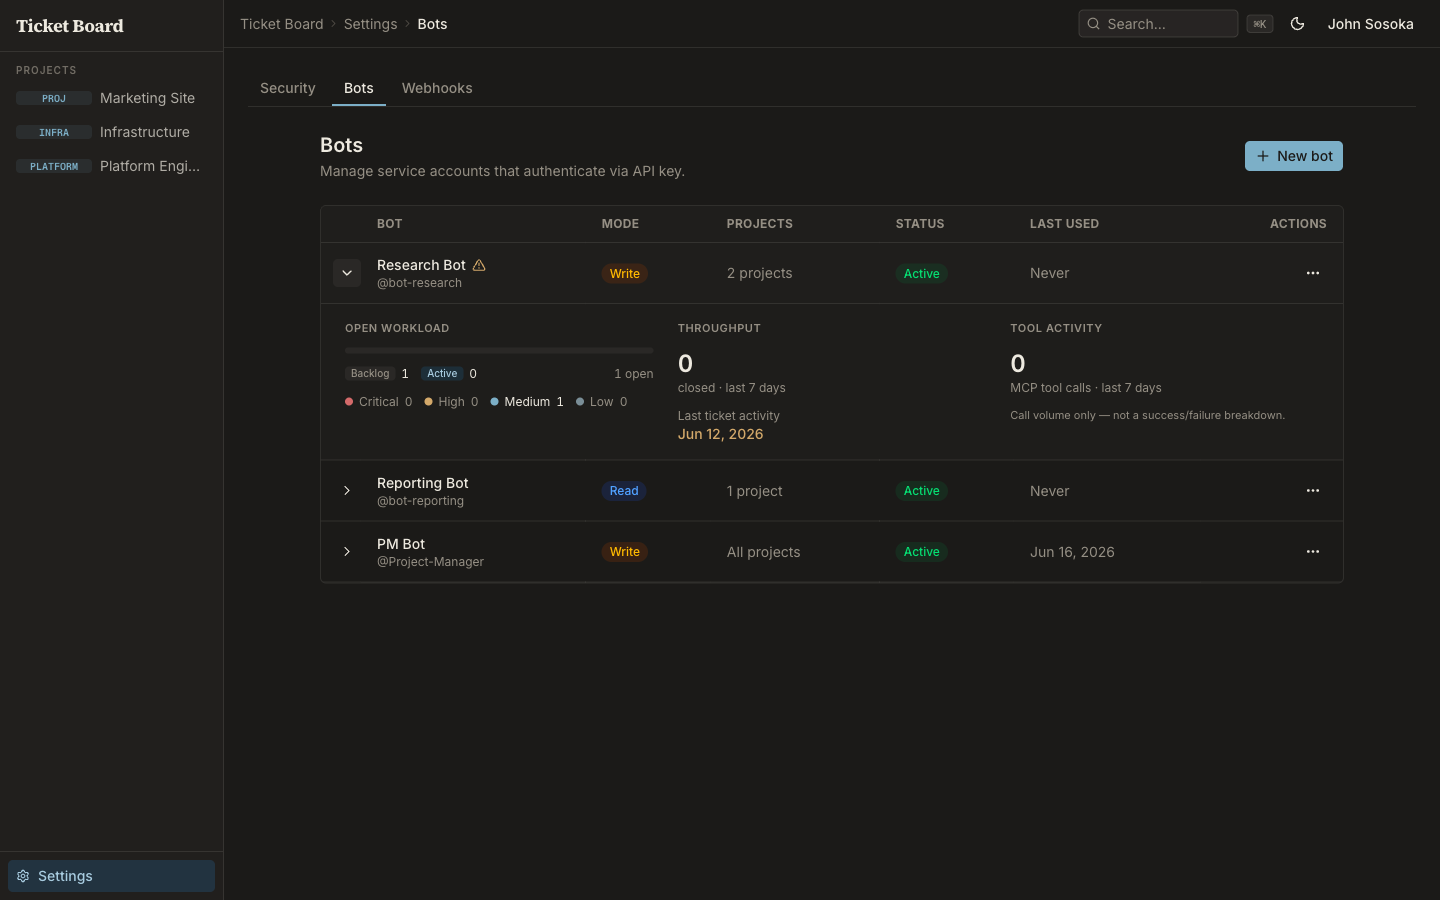Click Write mode badge for PM Bot
Screen dimensions: 1440x900
625,552
